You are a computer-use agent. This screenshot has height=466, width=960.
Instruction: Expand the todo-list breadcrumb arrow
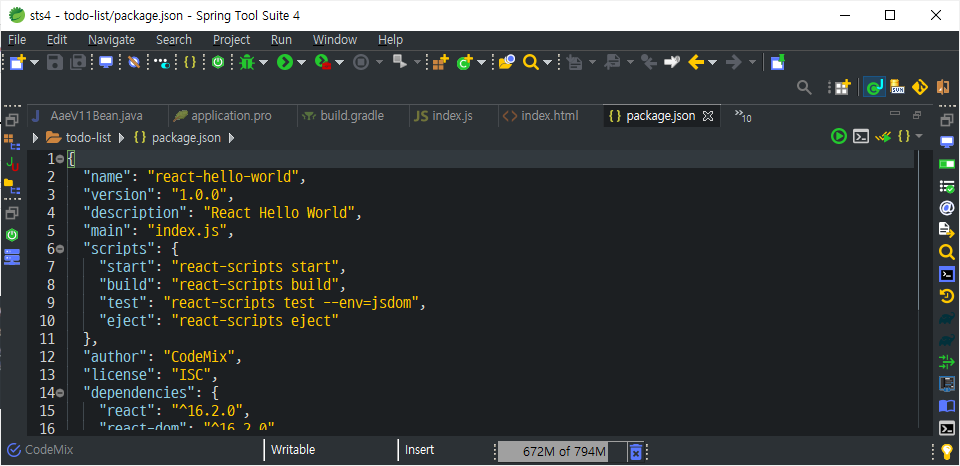(x=36, y=138)
